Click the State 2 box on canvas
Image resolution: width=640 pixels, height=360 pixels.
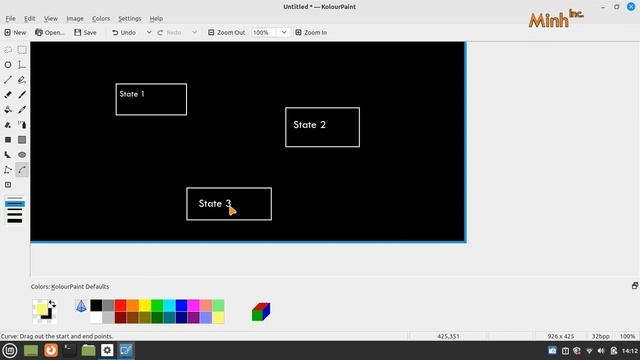pos(322,127)
